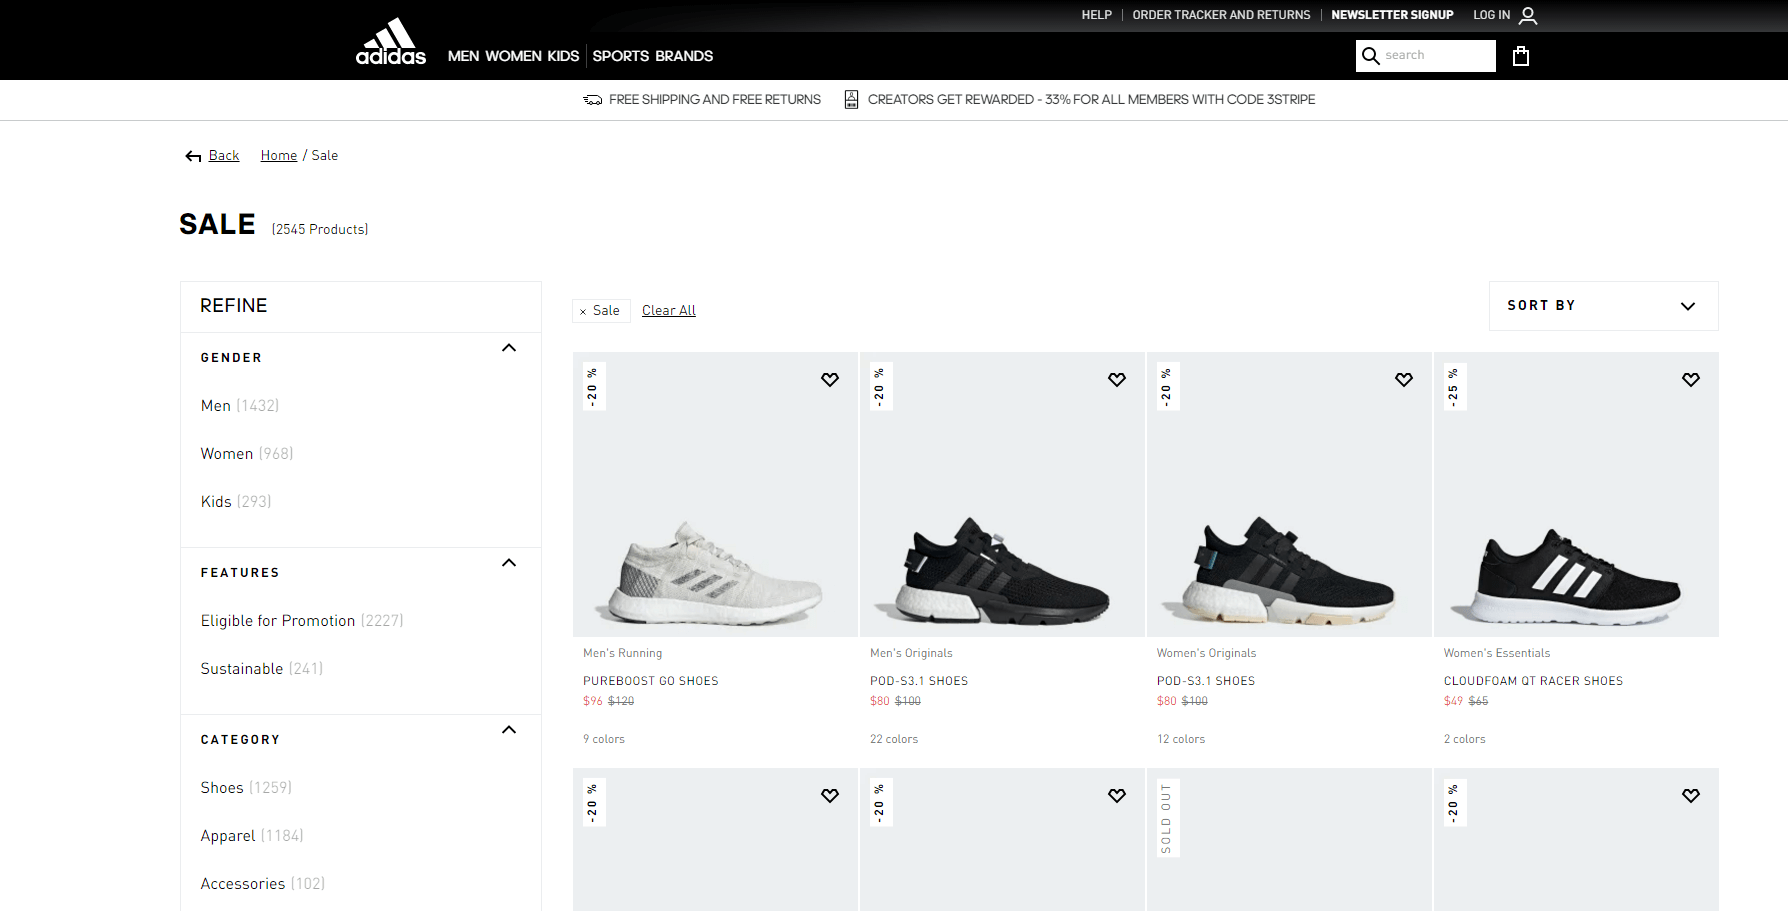The height and width of the screenshot is (911, 1788).
Task: Wishlist the Women's Originals POD-S3.1 Shoes
Action: (1404, 380)
